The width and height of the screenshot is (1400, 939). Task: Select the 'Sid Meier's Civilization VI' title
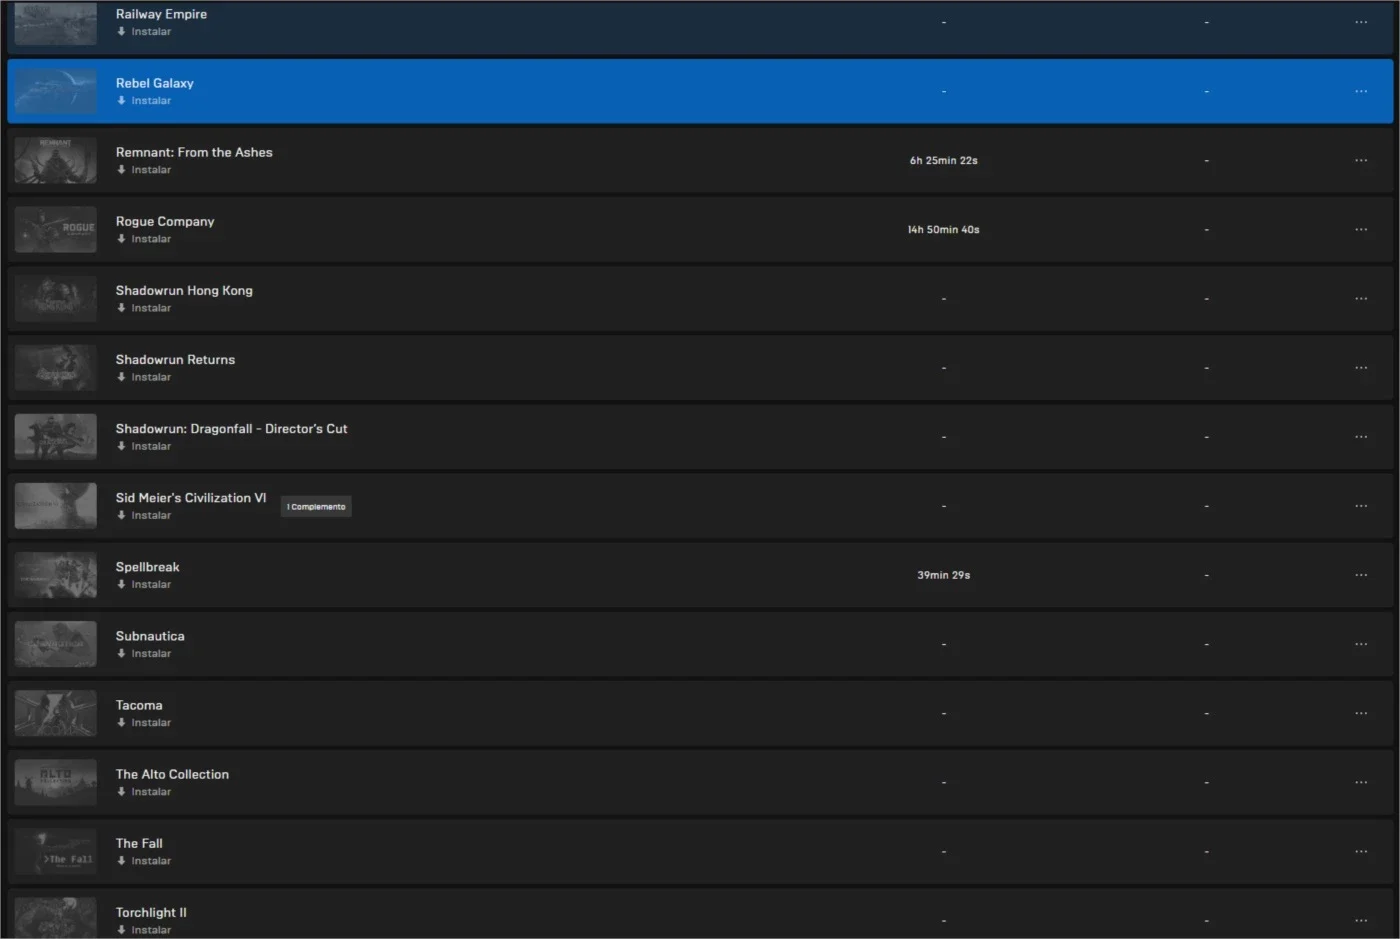191,497
